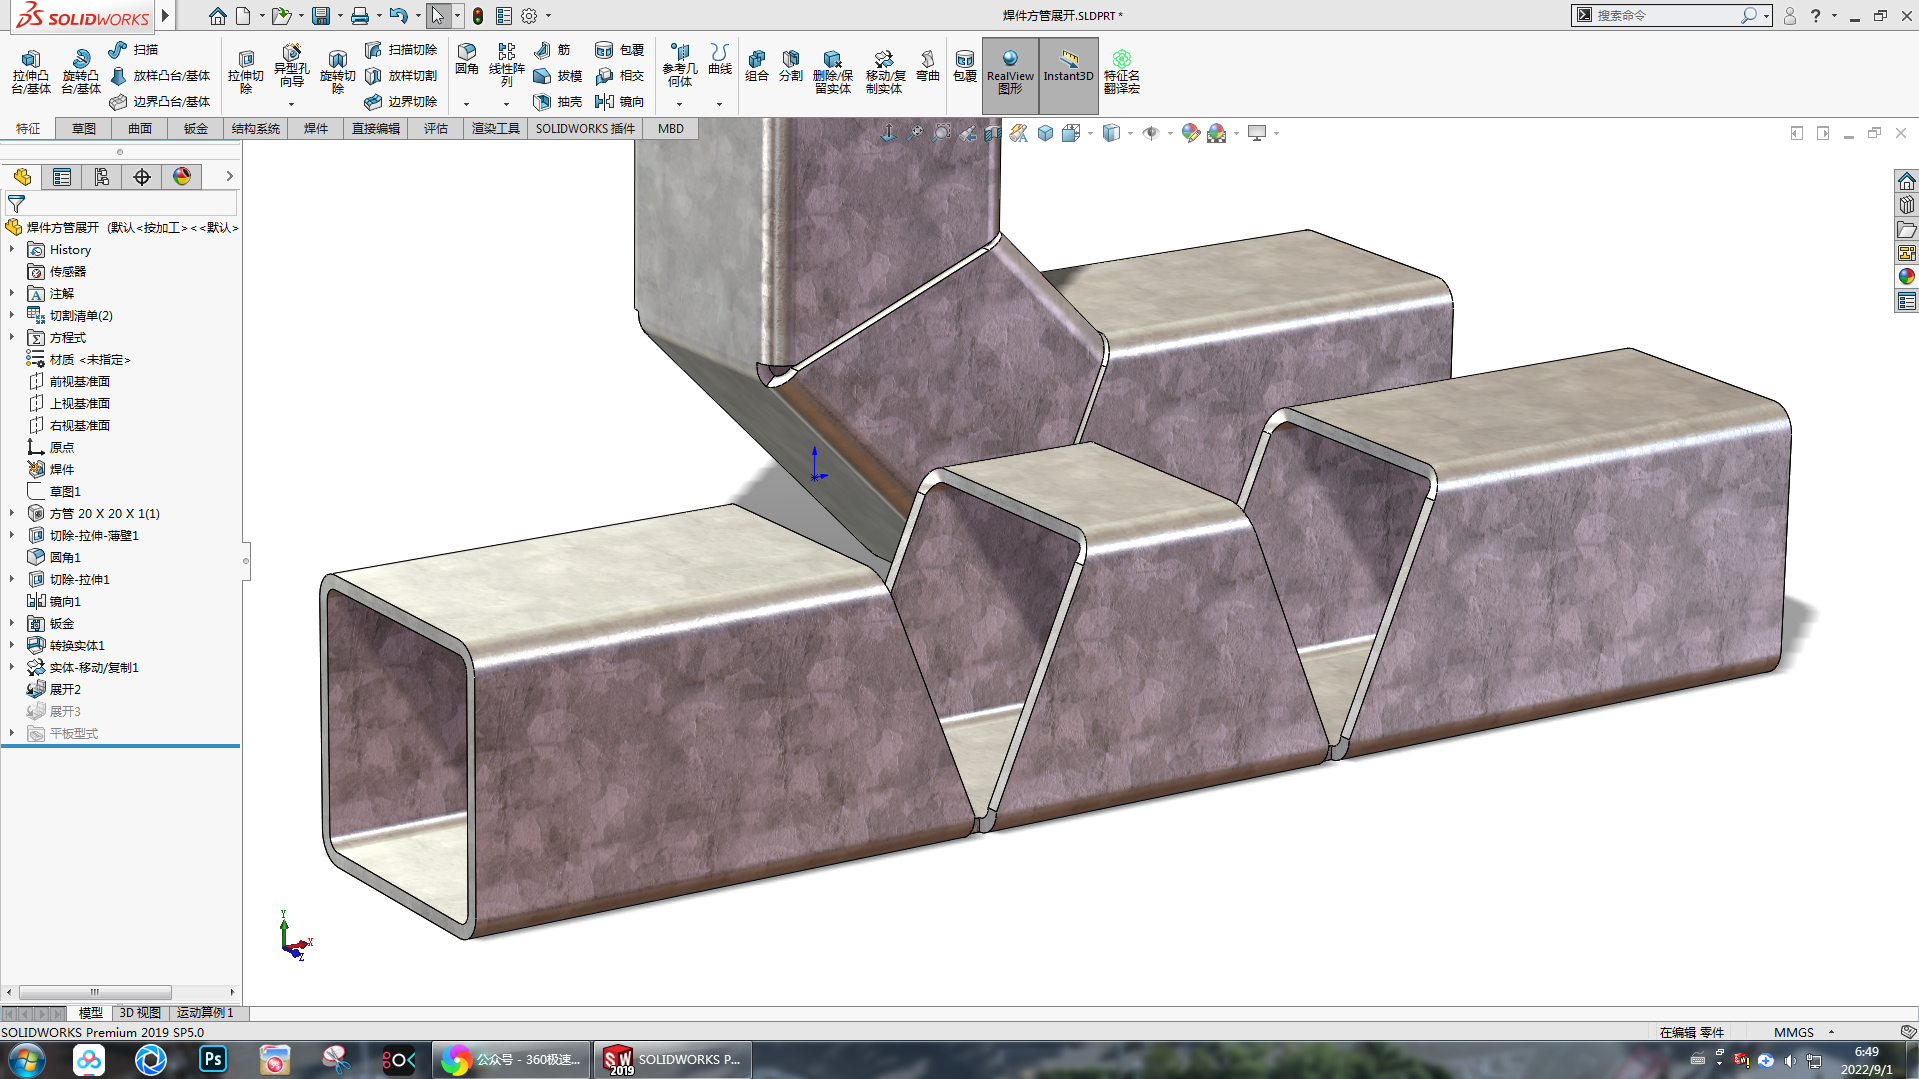
Task: Switch to the PropertyManager panel tab
Action: point(62,177)
